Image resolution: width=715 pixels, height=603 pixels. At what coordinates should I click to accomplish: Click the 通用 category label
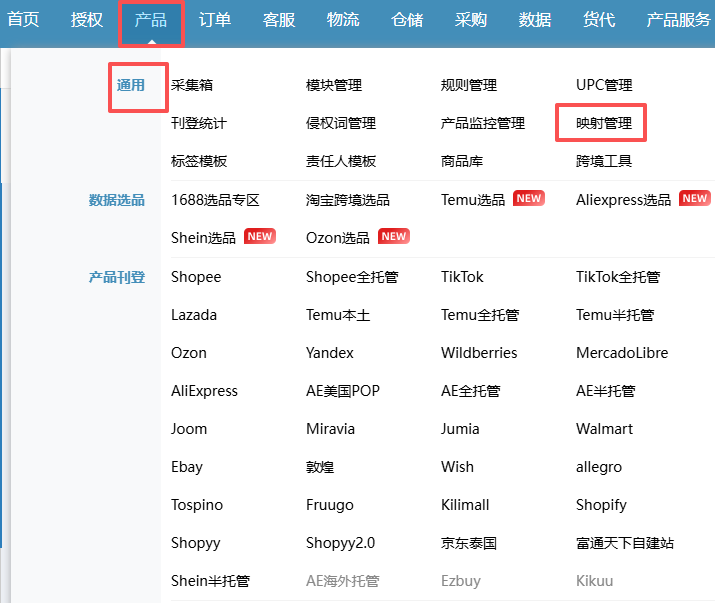[x=131, y=85]
